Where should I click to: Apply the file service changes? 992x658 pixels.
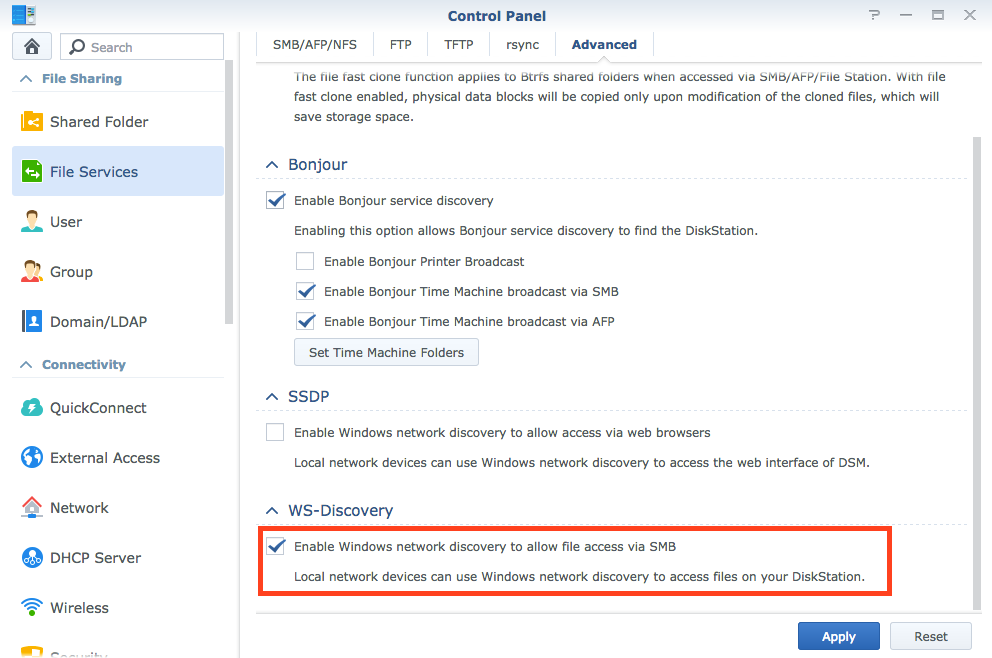(x=838, y=636)
